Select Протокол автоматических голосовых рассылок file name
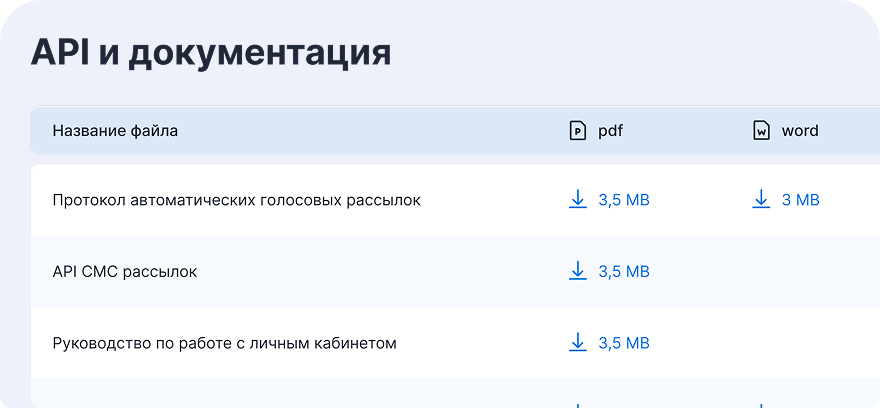880x408 pixels. tap(236, 200)
